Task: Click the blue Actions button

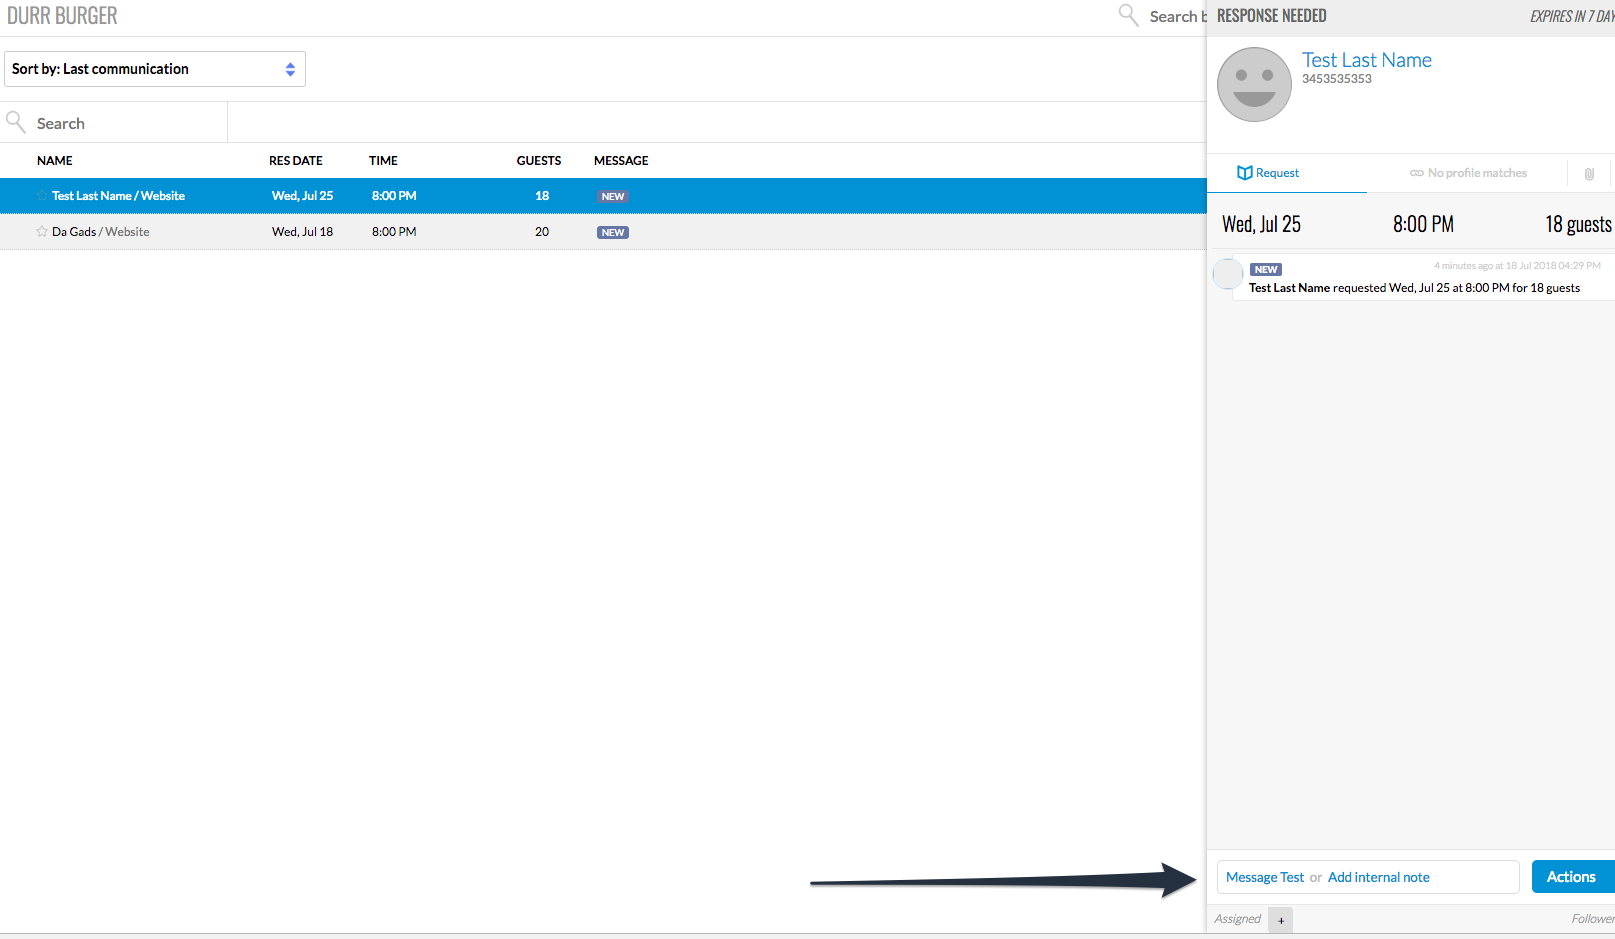Action: (1571, 877)
